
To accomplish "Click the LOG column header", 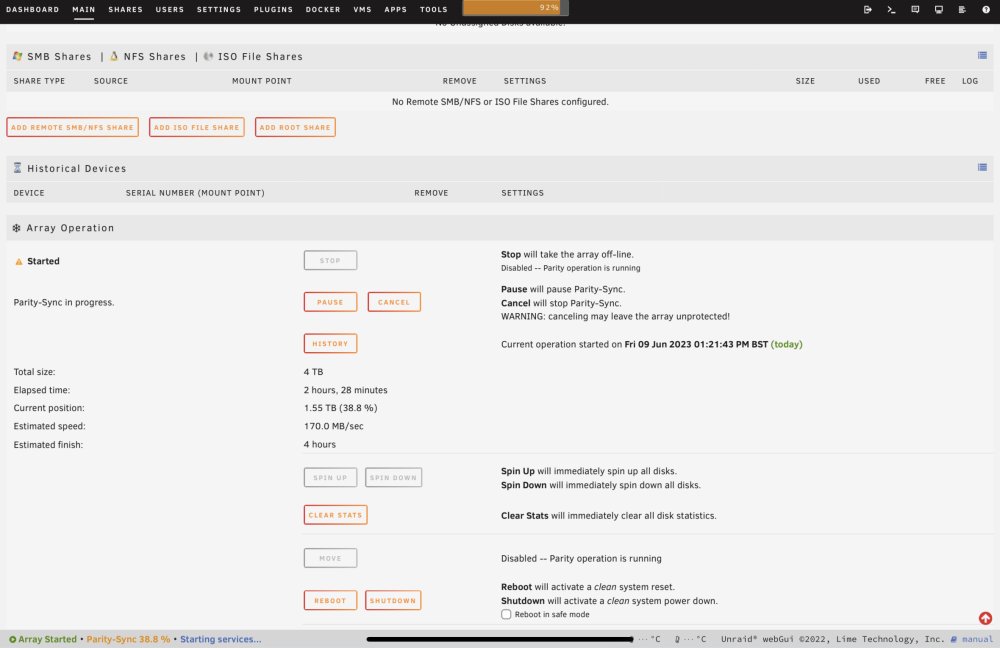I will 970,81.
